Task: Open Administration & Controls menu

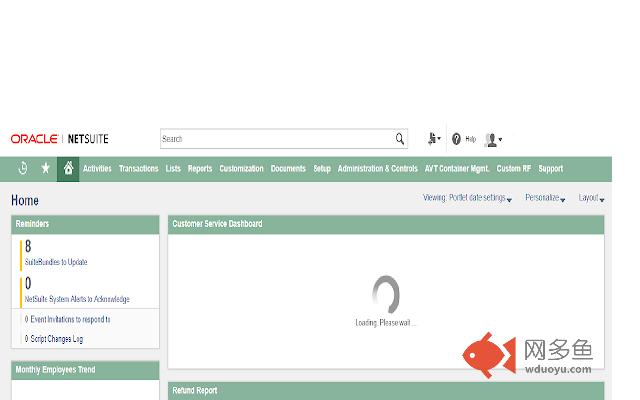Action: click(x=378, y=169)
